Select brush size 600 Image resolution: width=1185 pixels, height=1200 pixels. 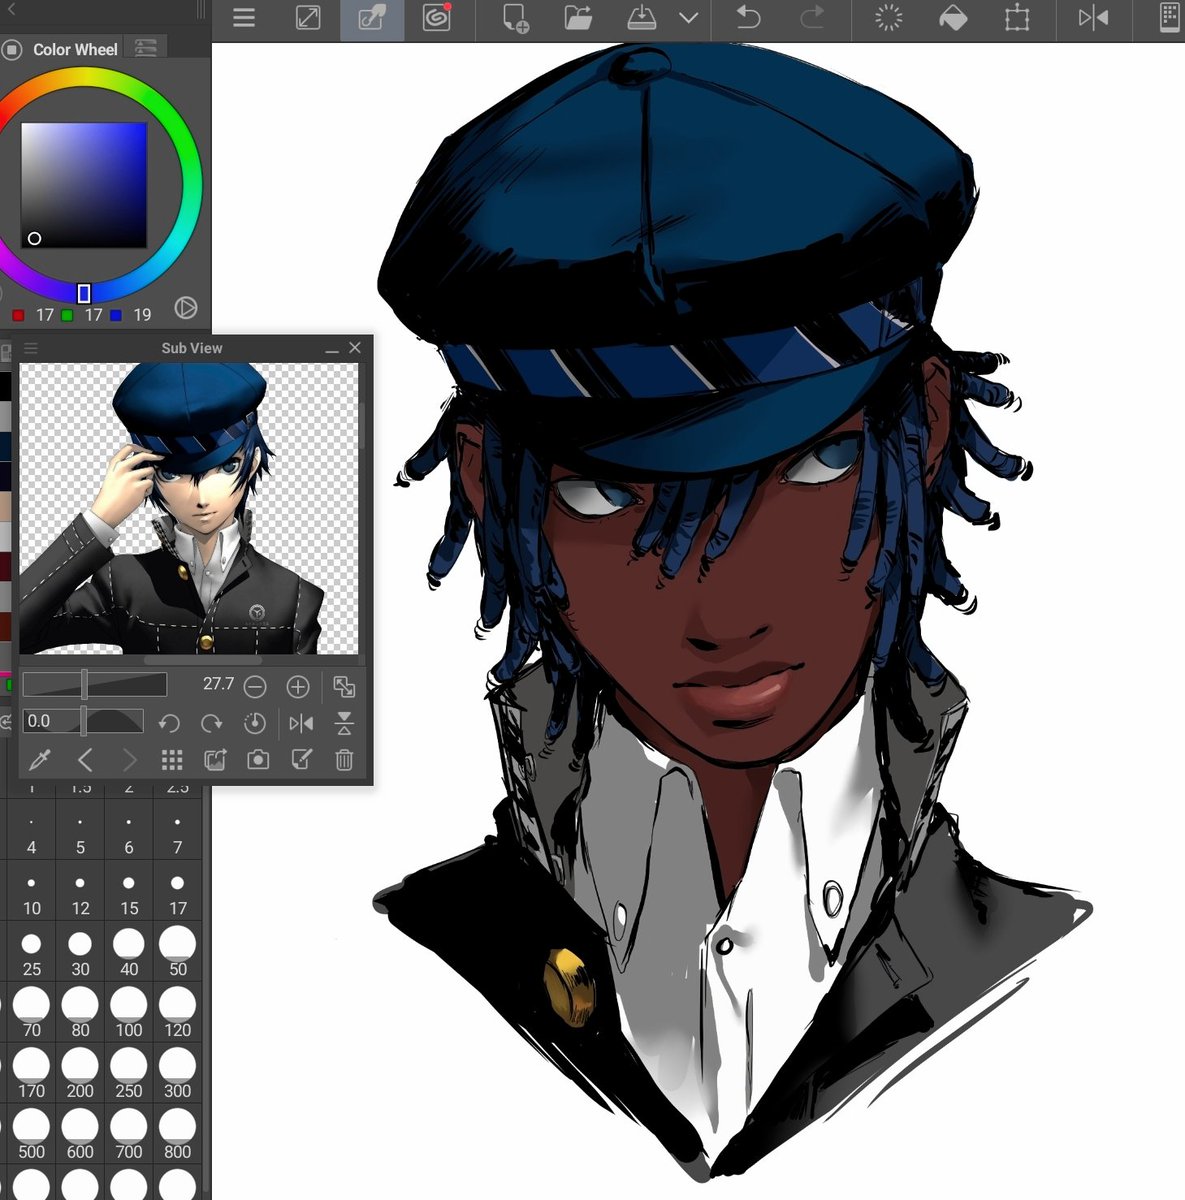point(80,1138)
